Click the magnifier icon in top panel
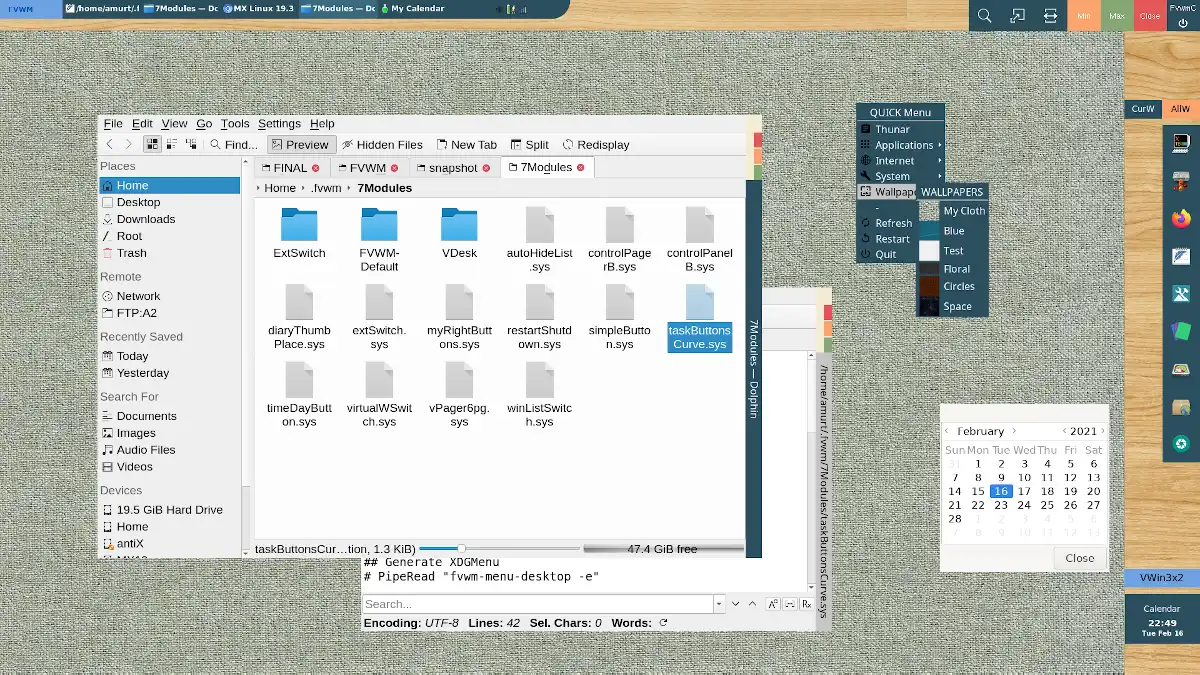 (x=984, y=16)
